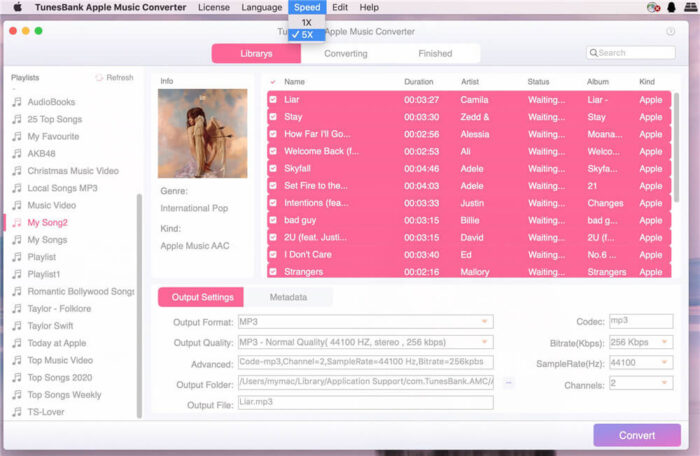Image resolution: width=700 pixels, height=456 pixels.
Task: Click the music note icon beside TS-Lover
Action: [16, 411]
